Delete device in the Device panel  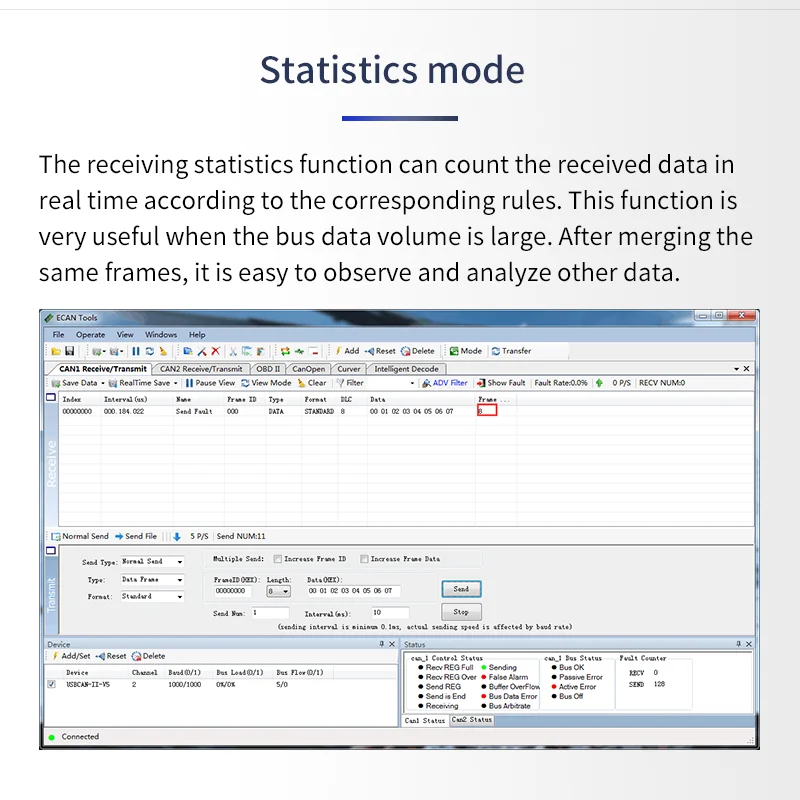136,656
